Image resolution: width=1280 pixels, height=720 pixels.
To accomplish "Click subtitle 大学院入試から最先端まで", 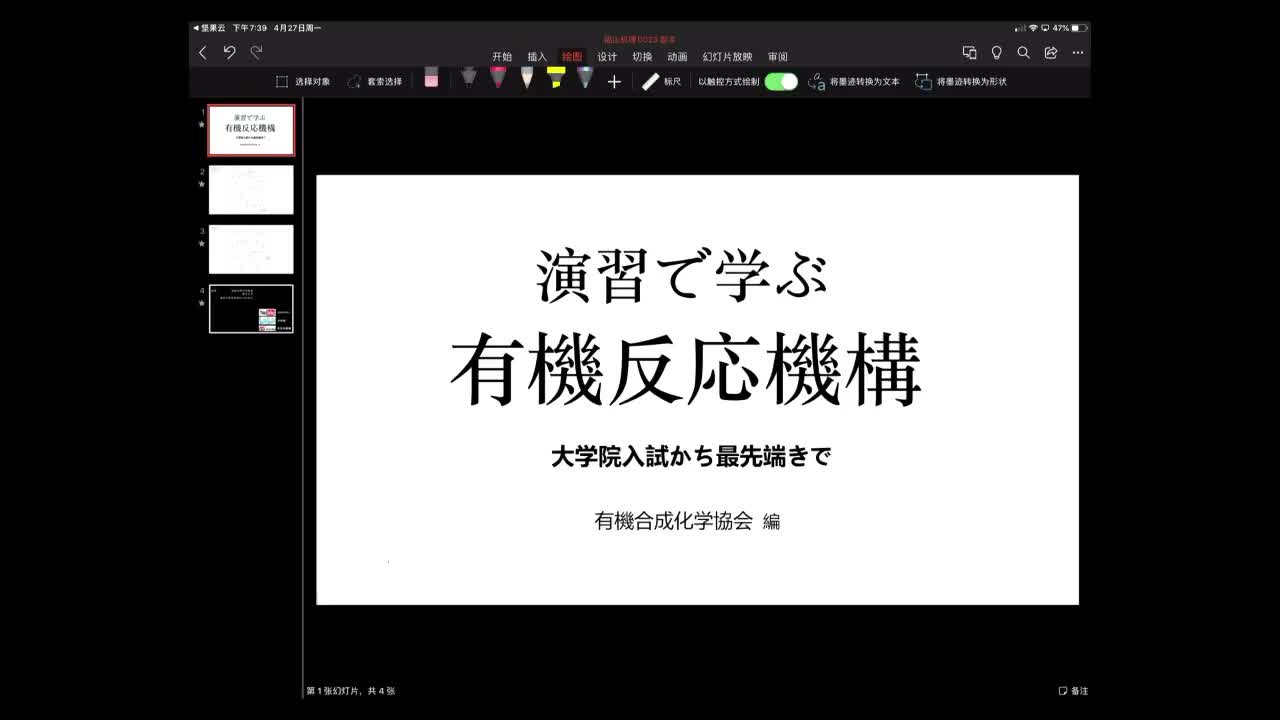I will point(691,457).
